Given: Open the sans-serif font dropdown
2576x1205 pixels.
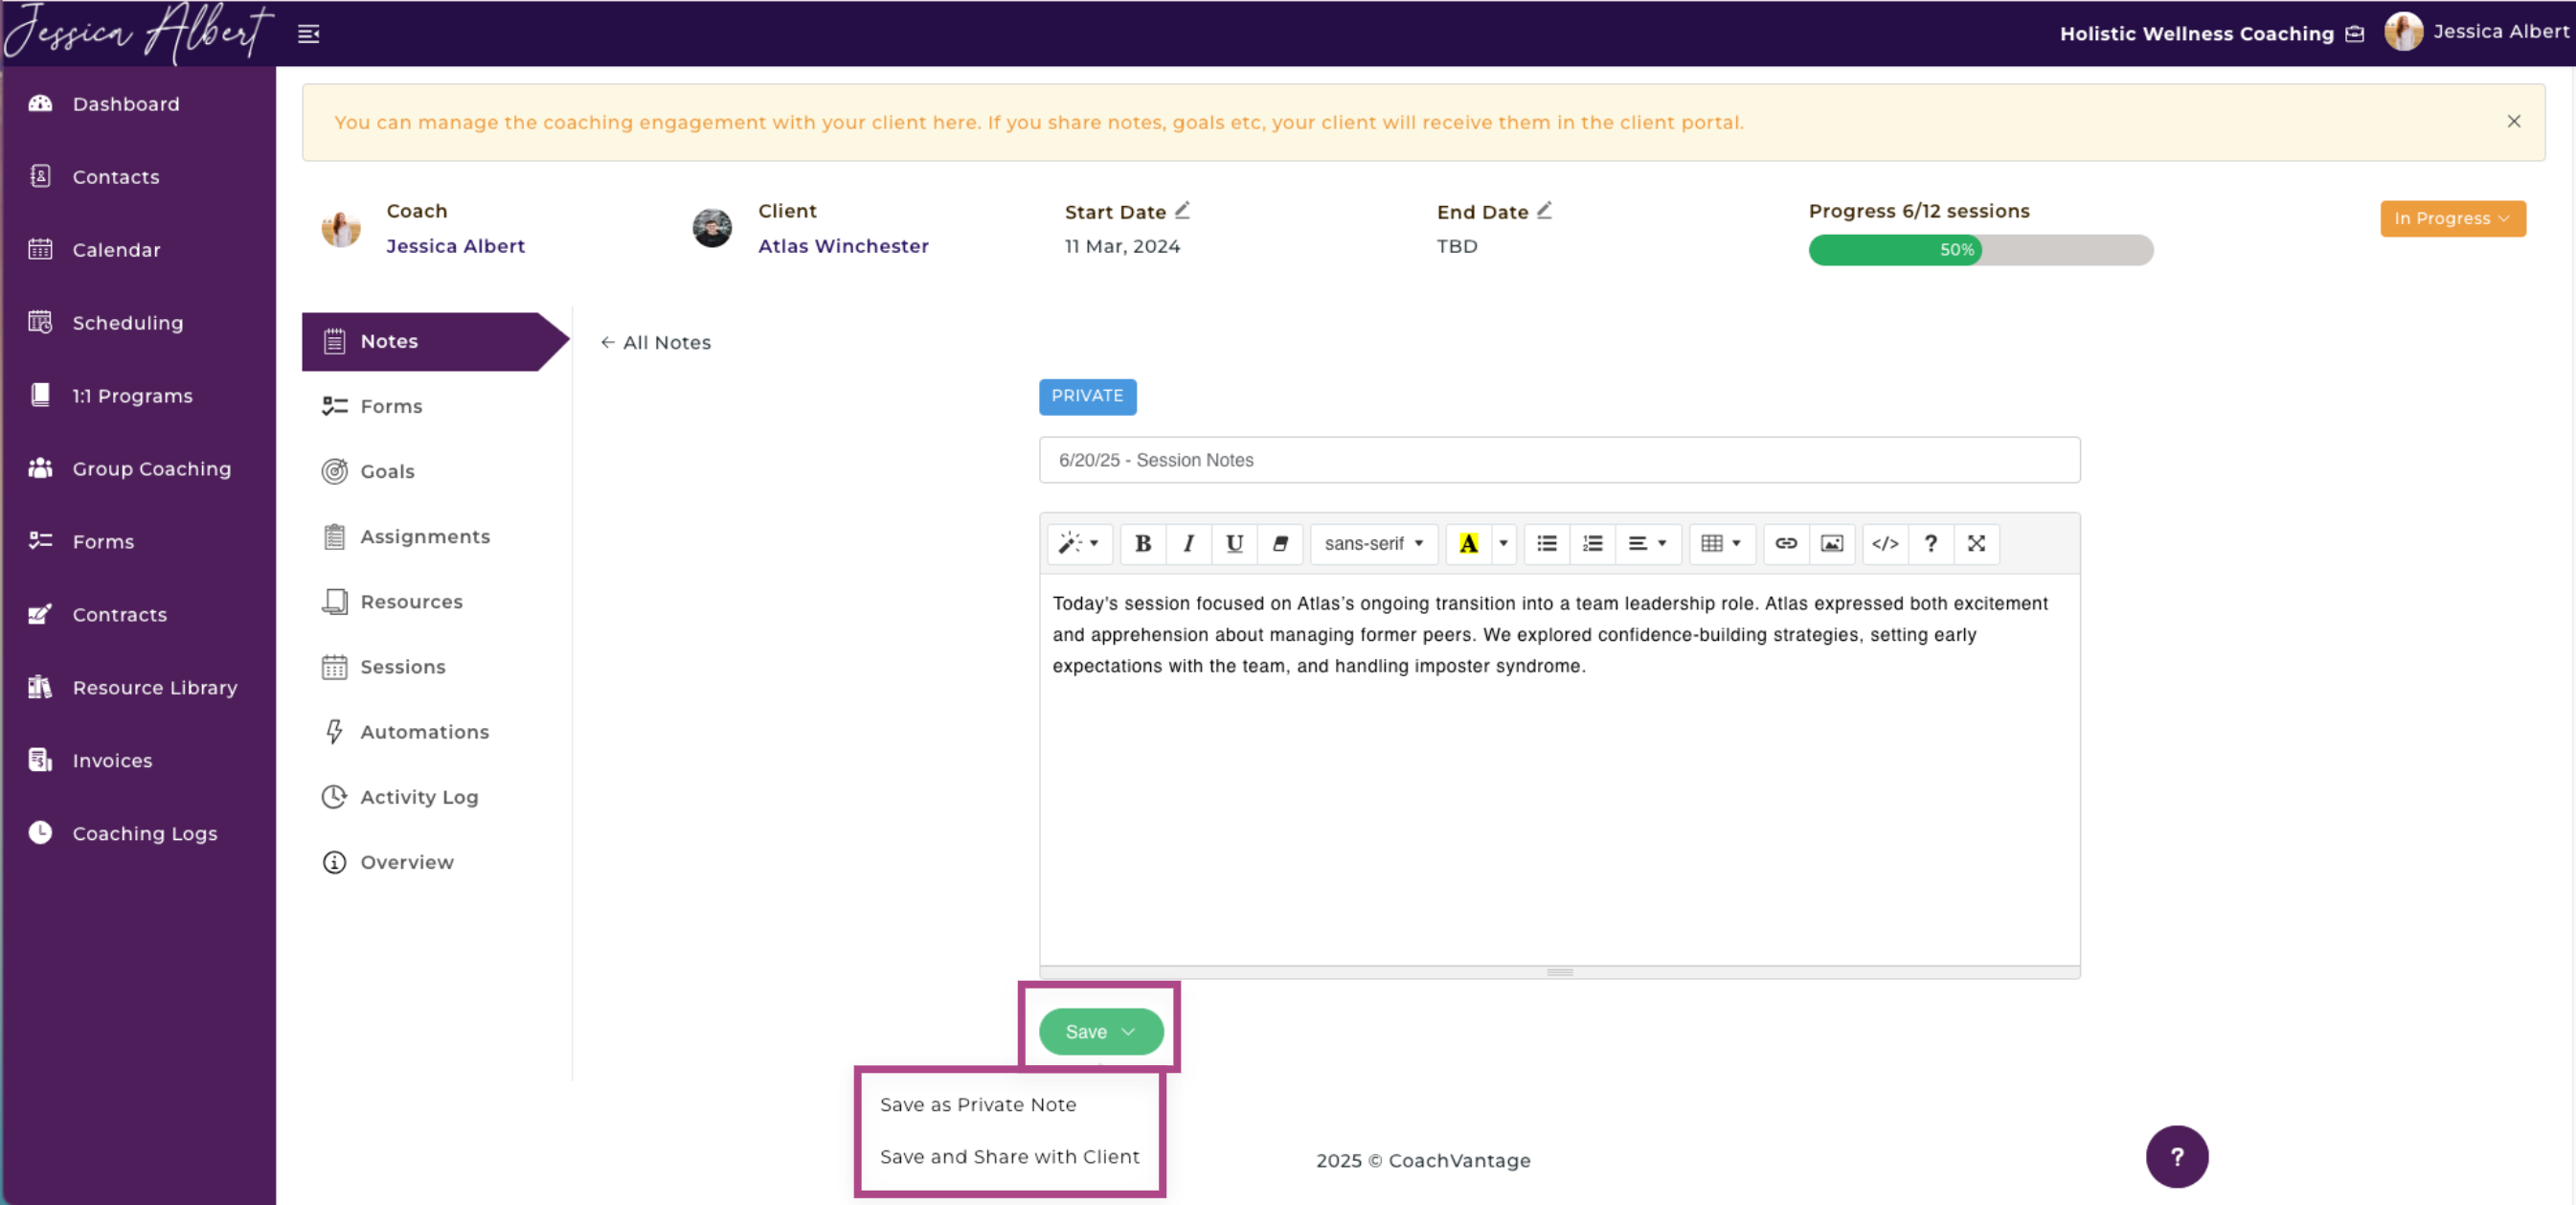Looking at the screenshot, I should pyautogui.click(x=1374, y=544).
